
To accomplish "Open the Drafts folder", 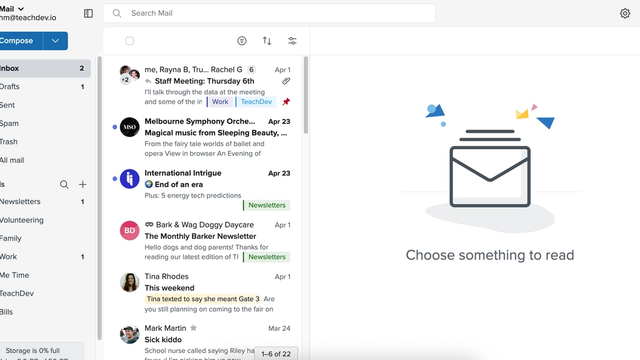I will pos(45,87).
